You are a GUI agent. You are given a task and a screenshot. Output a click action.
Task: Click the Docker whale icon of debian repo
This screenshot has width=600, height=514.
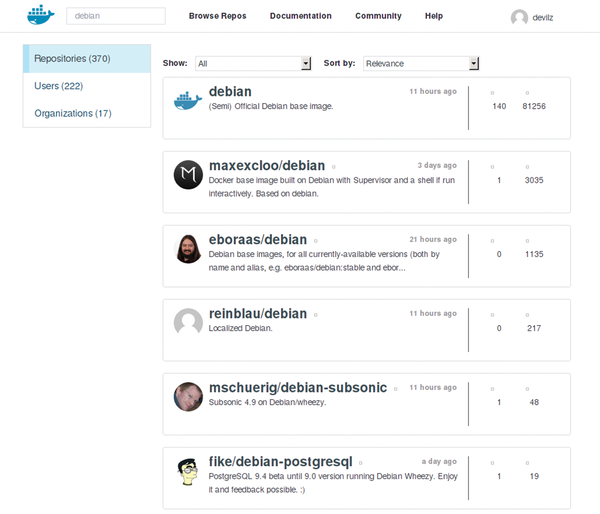[188, 101]
